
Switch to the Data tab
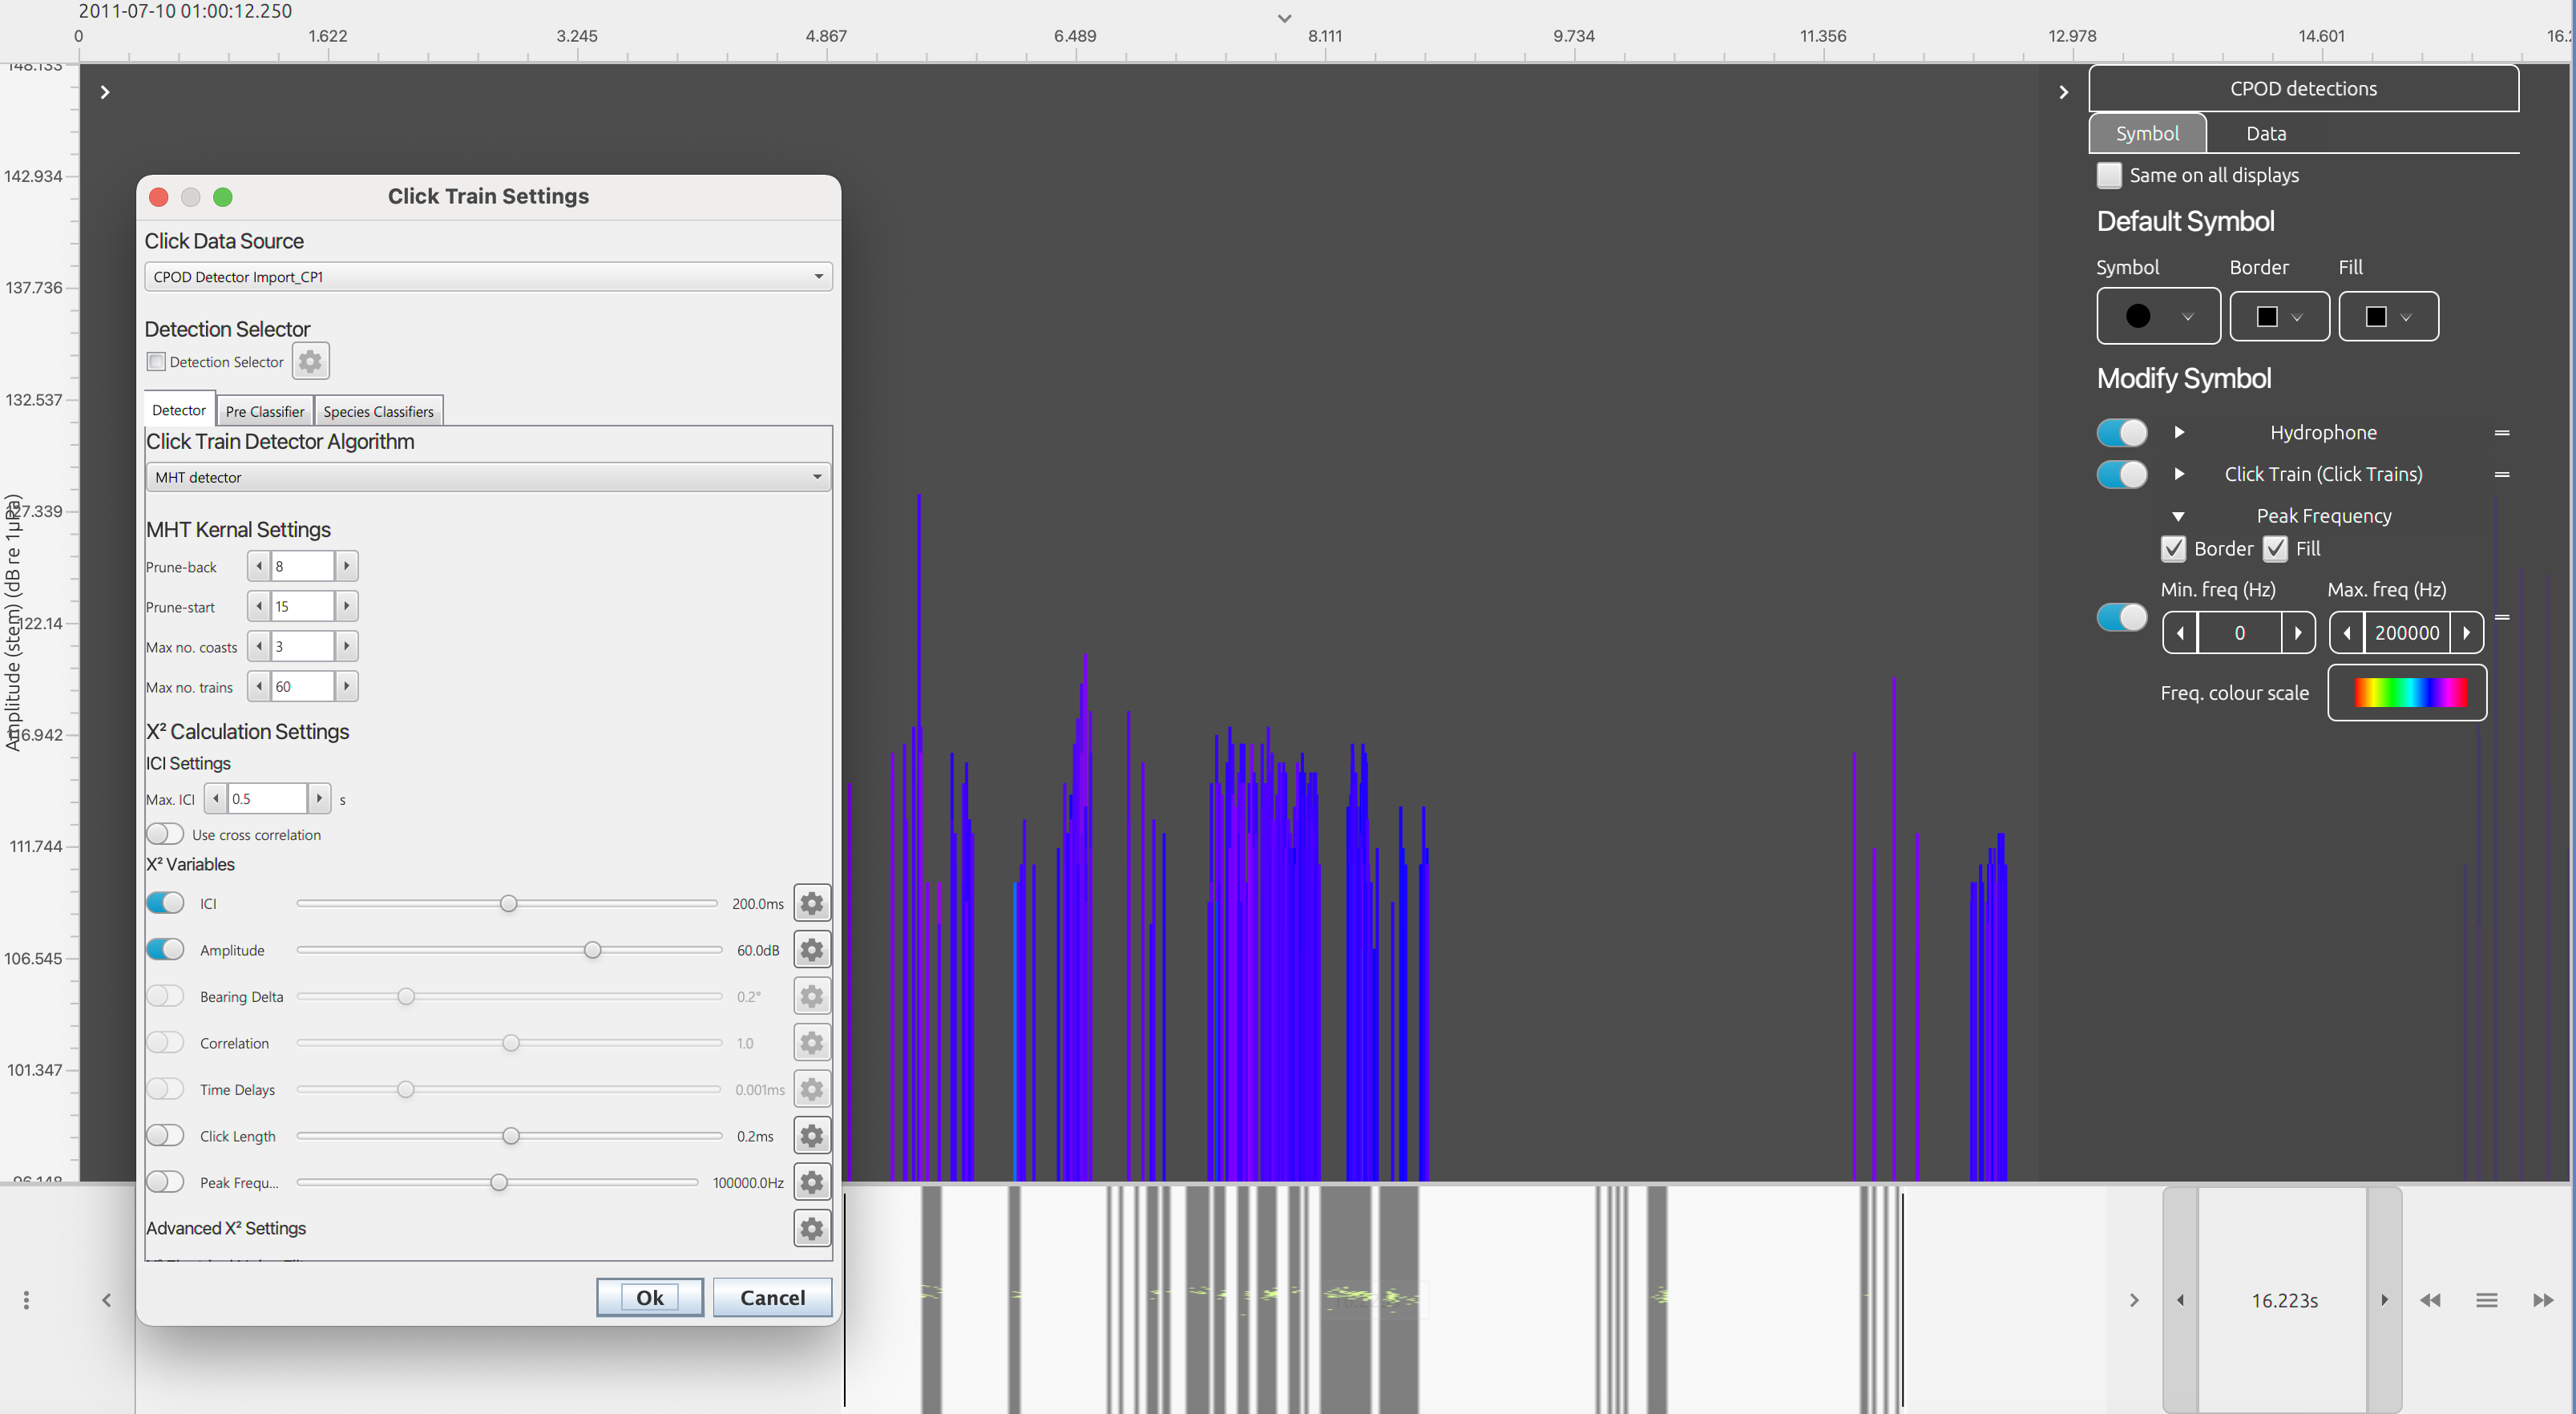point(2265,133)
